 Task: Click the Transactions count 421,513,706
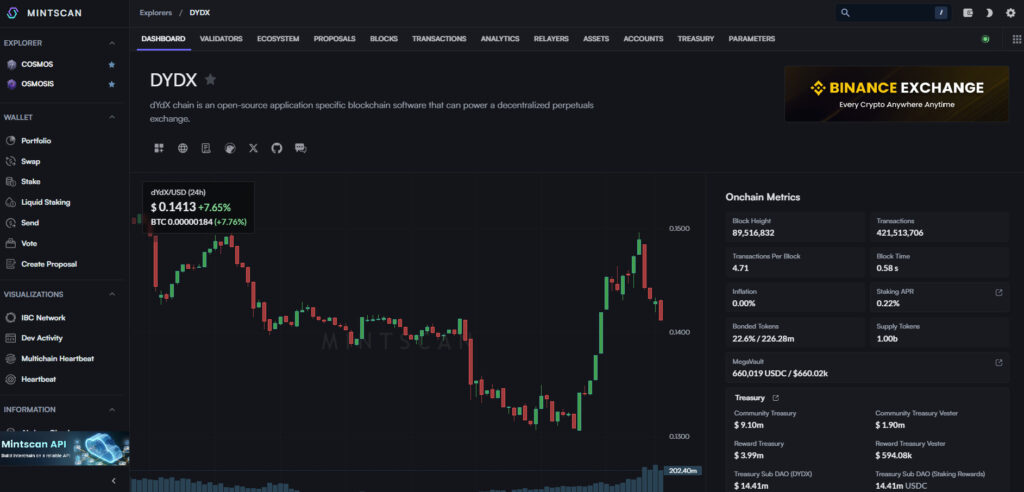(x=900, y=233)
